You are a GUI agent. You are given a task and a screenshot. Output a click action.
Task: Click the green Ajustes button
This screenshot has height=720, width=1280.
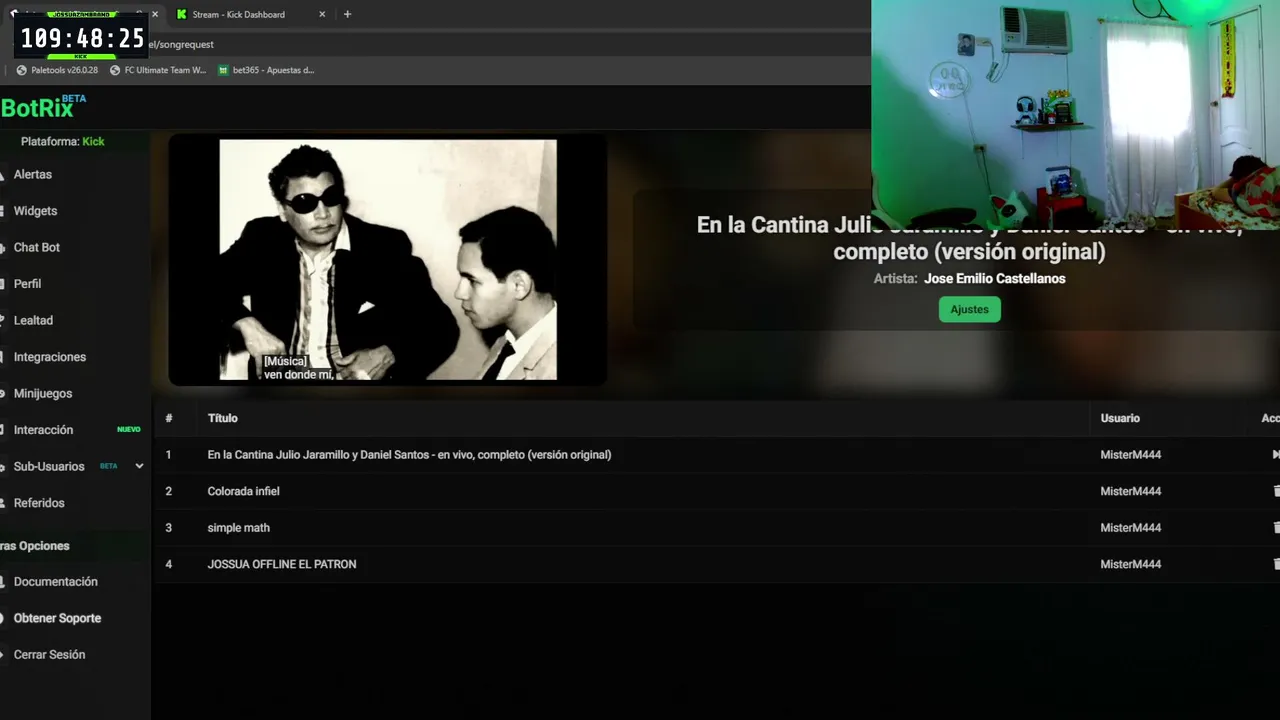point(969,310)
